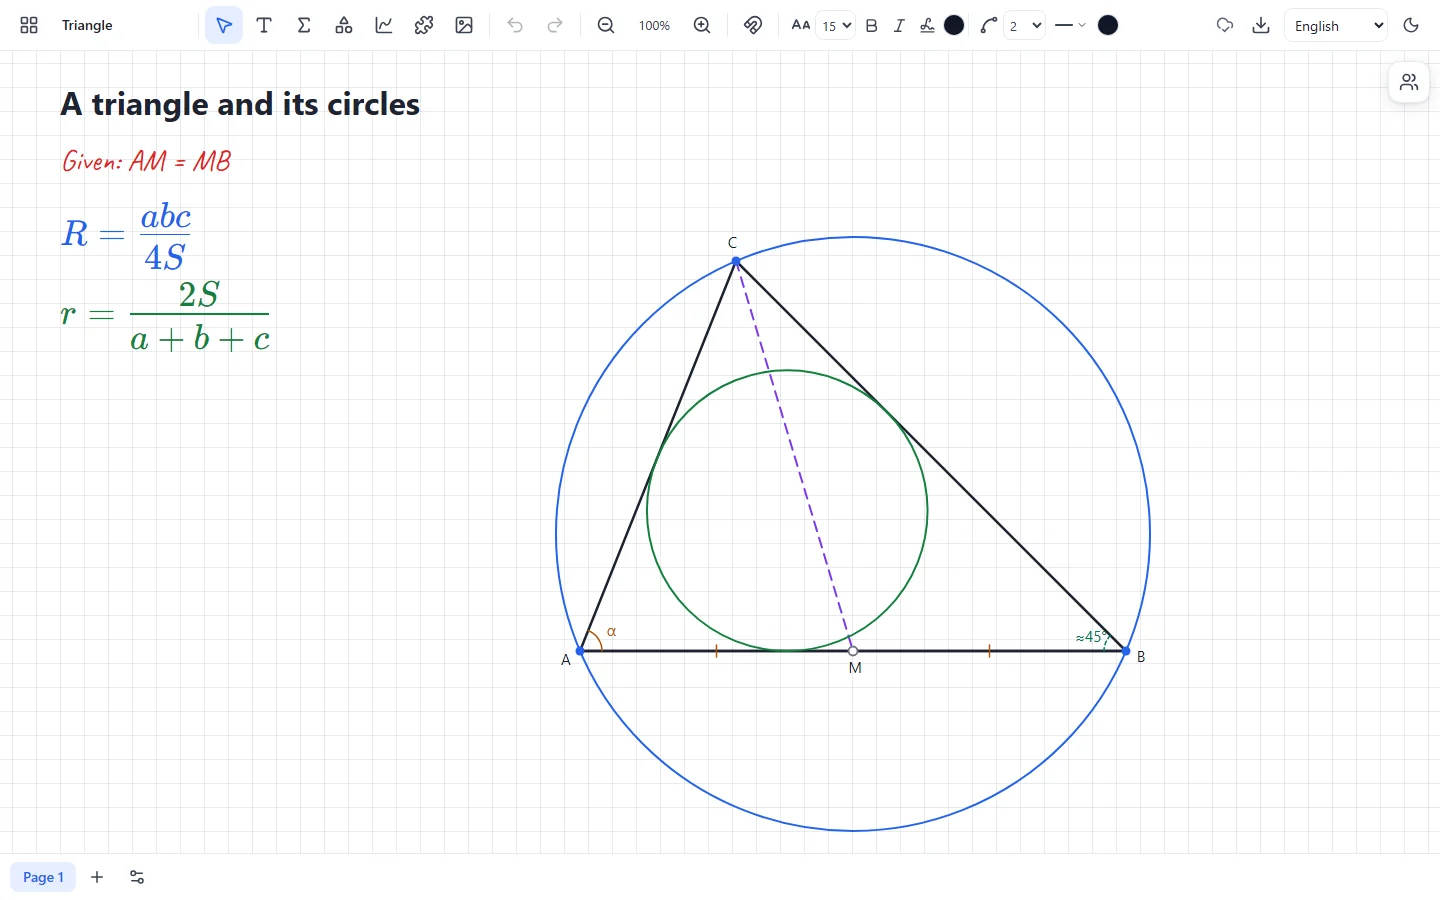Zoom in with the plus magnifier
The image size is (1440, 900).
click(702, 25)
